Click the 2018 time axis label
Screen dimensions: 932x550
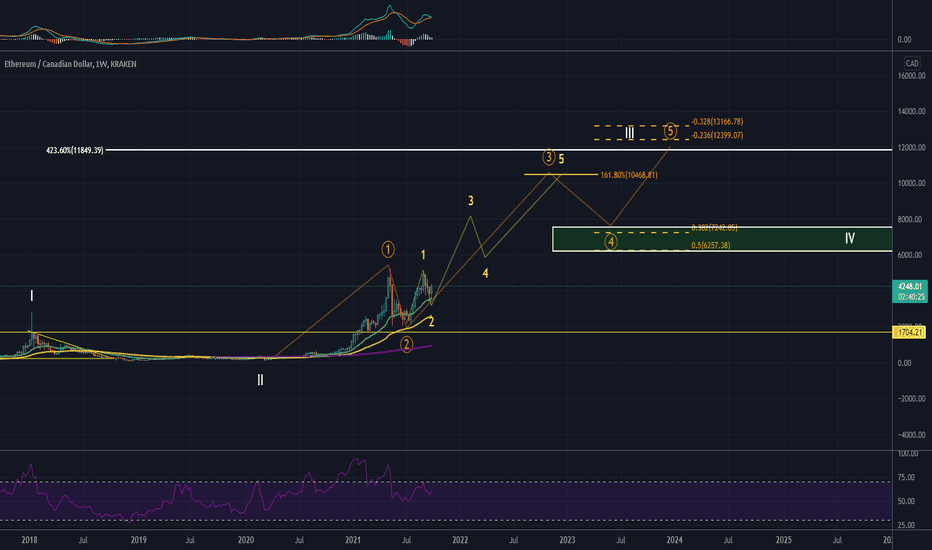click(x=29, y=540)
